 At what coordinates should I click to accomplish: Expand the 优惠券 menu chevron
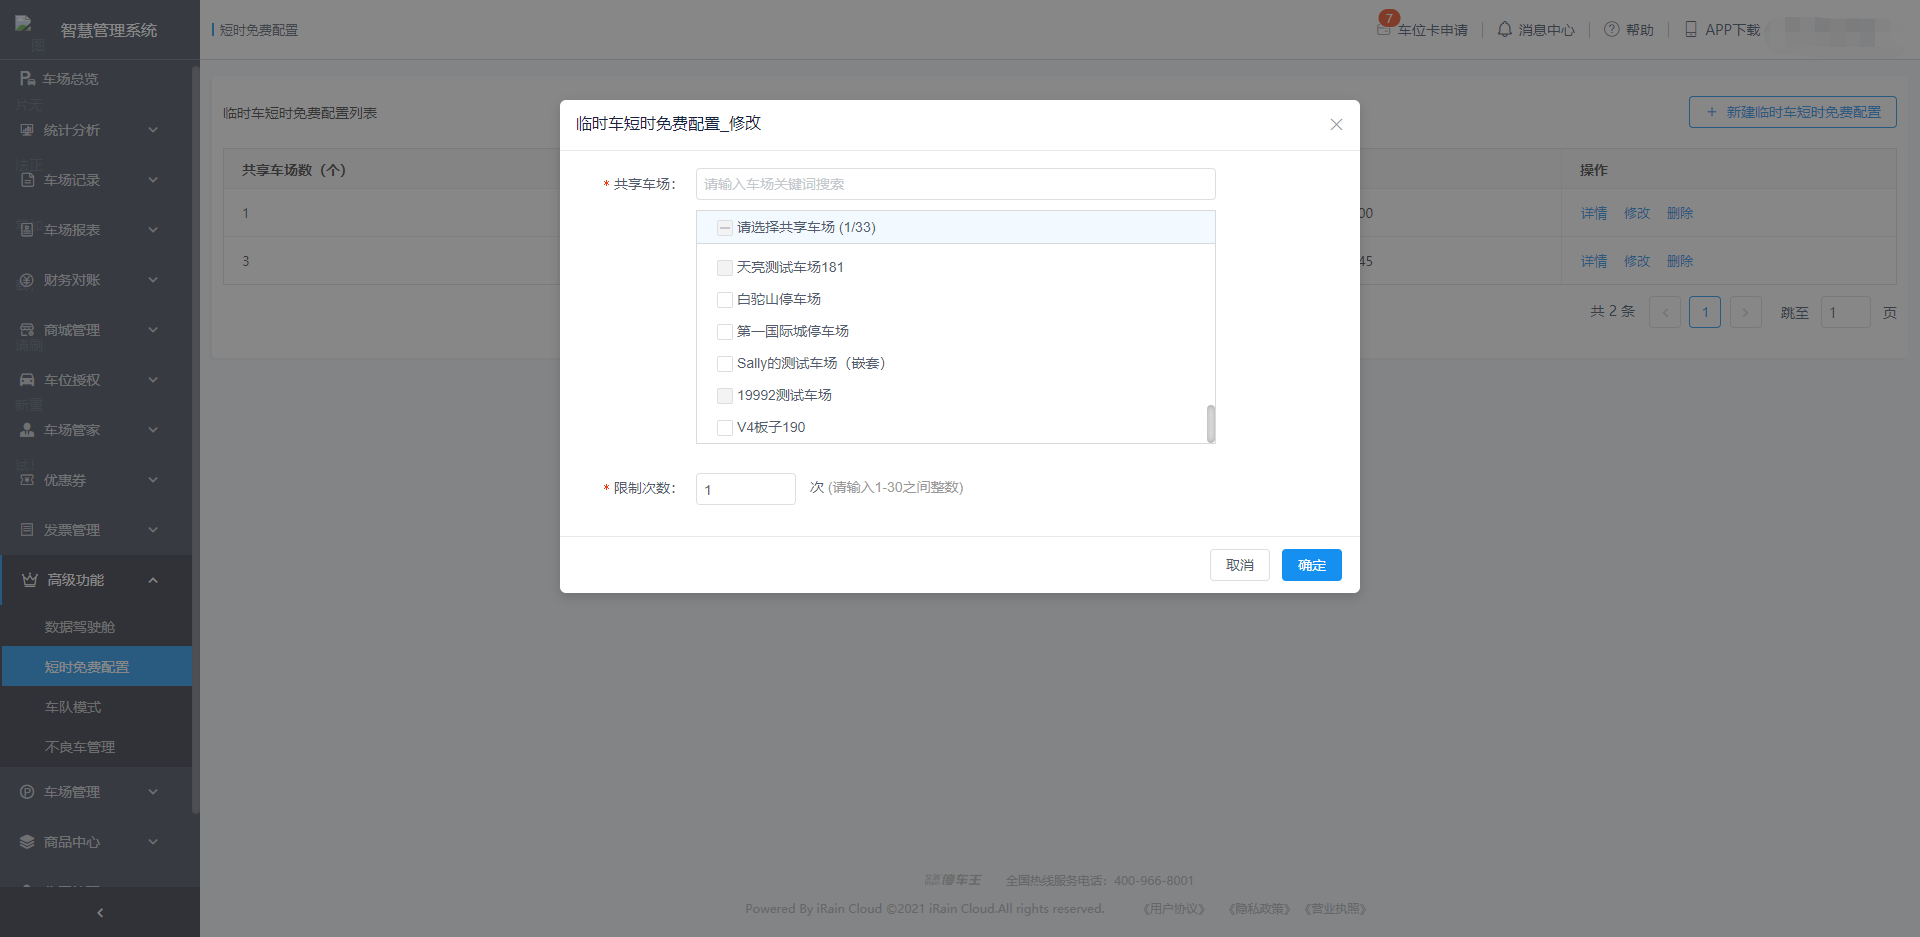coord(153,480)
